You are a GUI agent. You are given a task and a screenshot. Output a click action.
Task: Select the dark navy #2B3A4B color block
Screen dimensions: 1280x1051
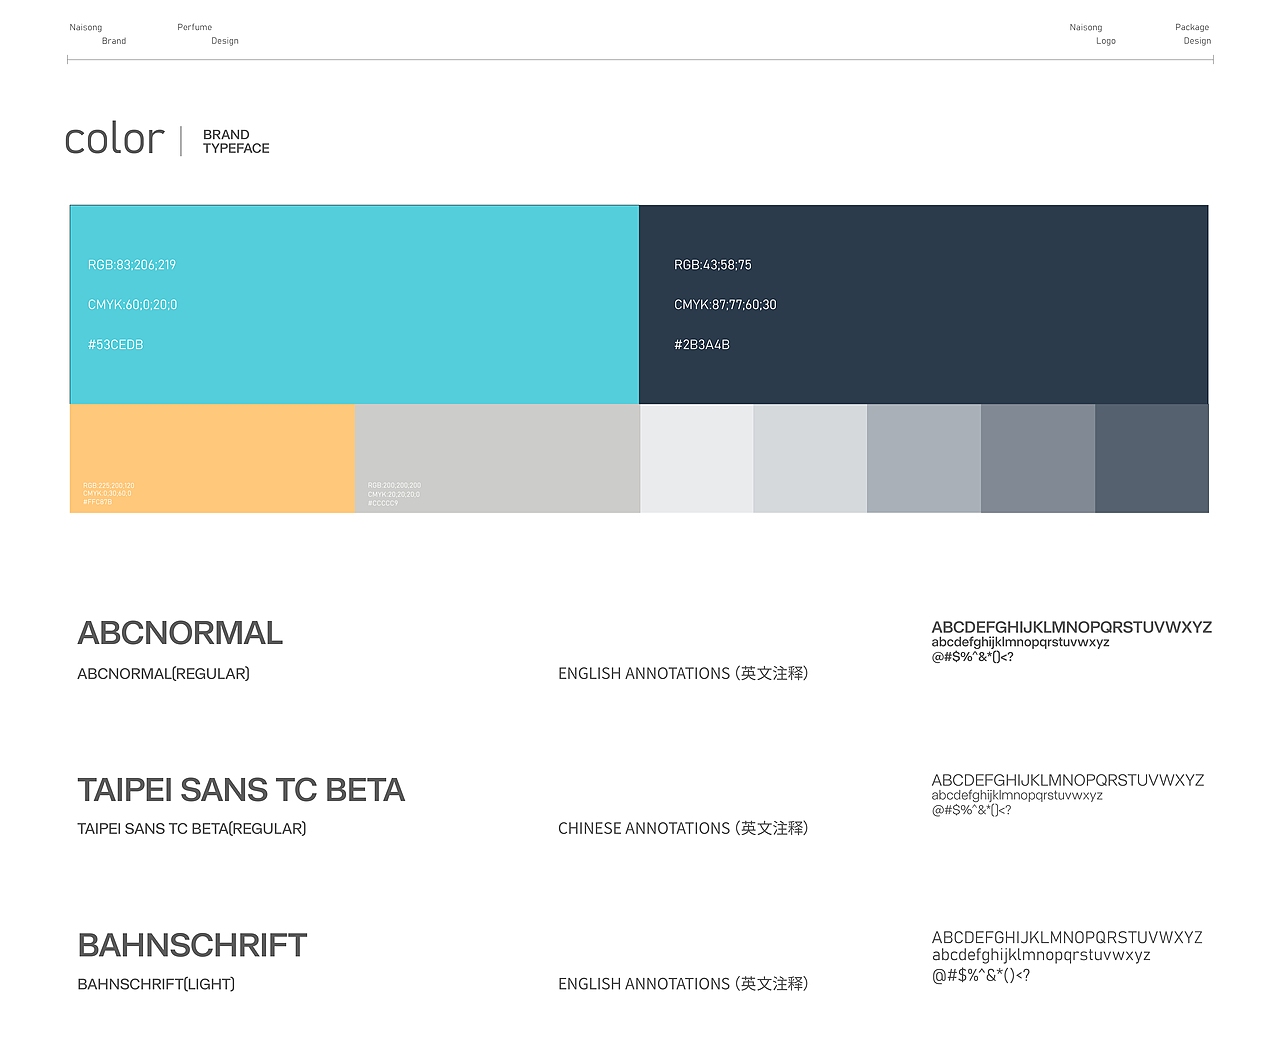pyautogui.click(x=923, y=305)
